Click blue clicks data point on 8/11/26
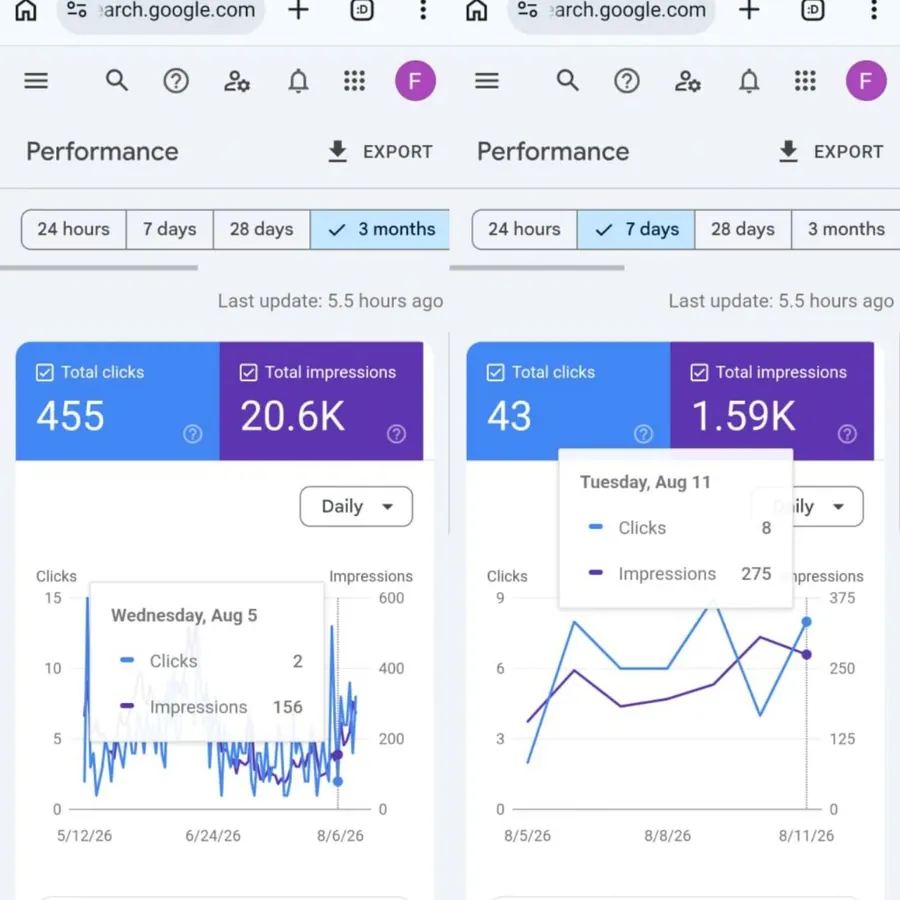900x900 pixels. click(x=806, y=622)
